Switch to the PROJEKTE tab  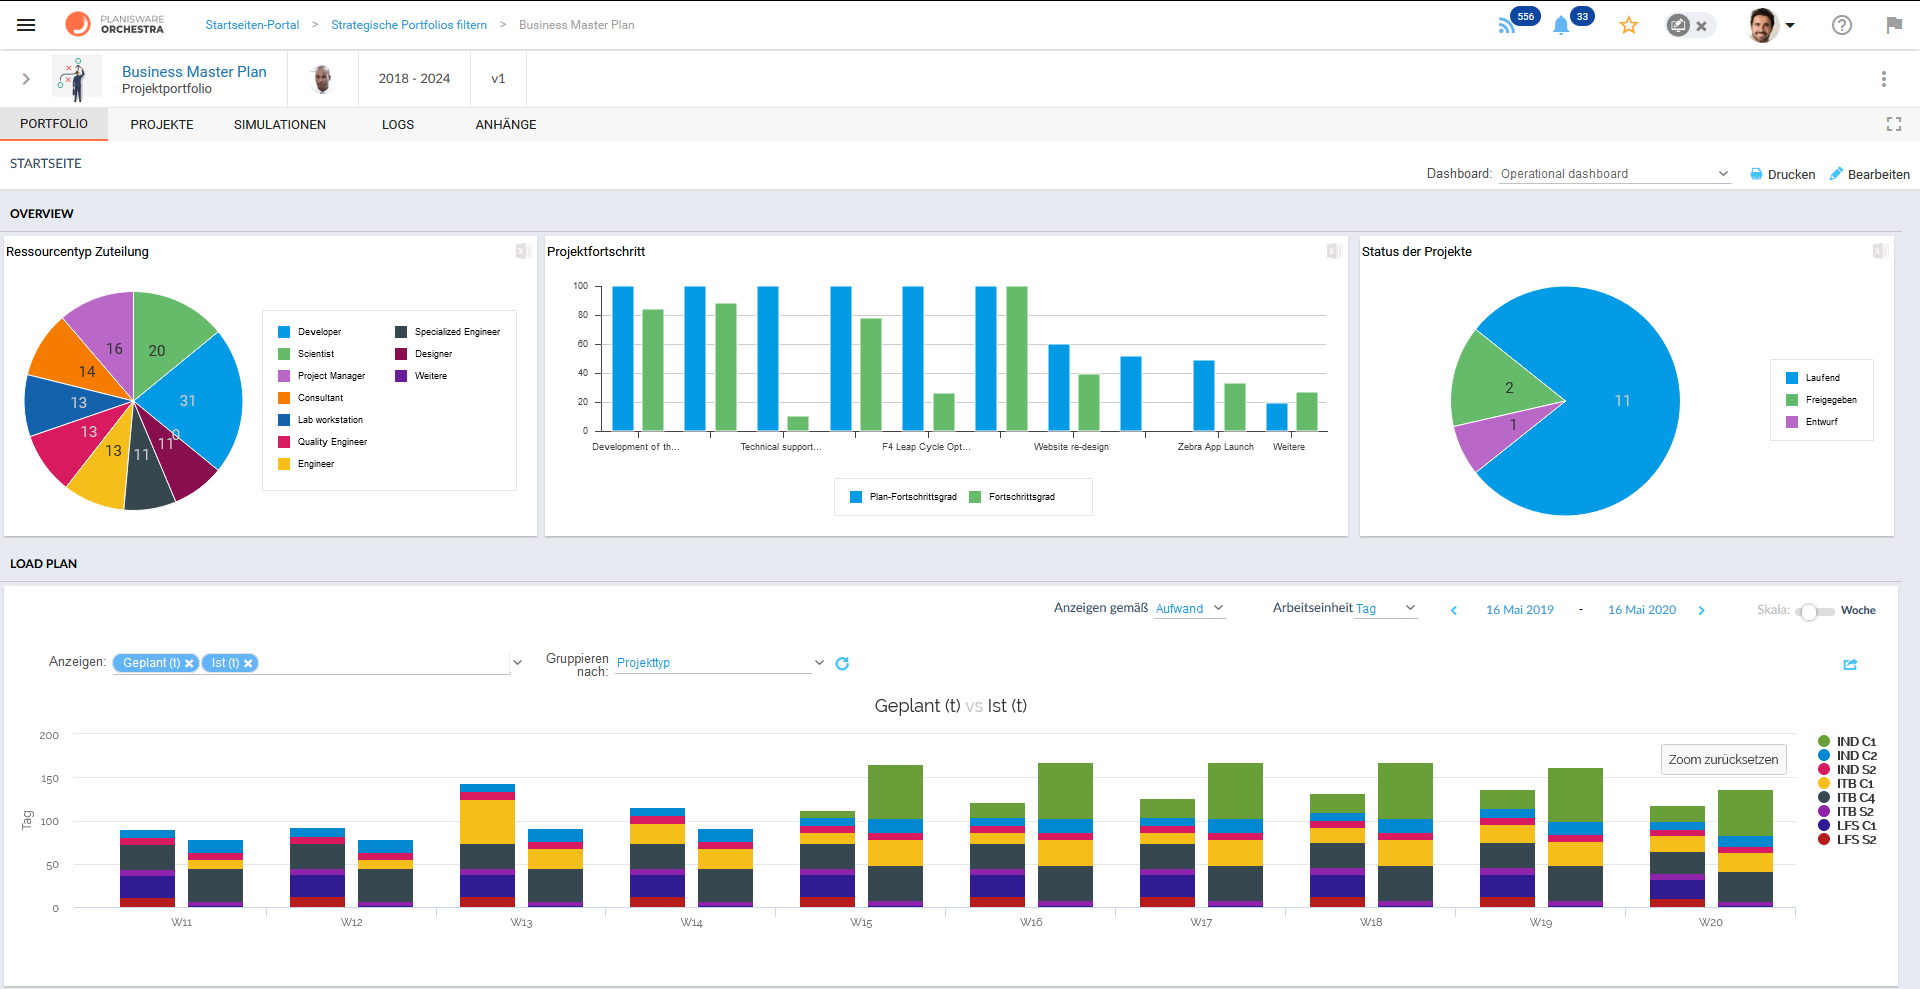tap(161, 124)
